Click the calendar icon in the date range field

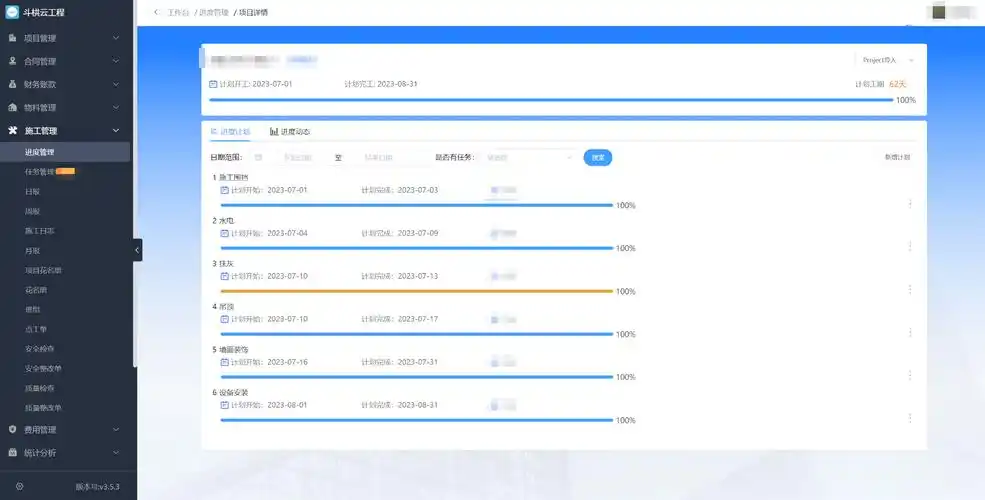tap(258, 158)
